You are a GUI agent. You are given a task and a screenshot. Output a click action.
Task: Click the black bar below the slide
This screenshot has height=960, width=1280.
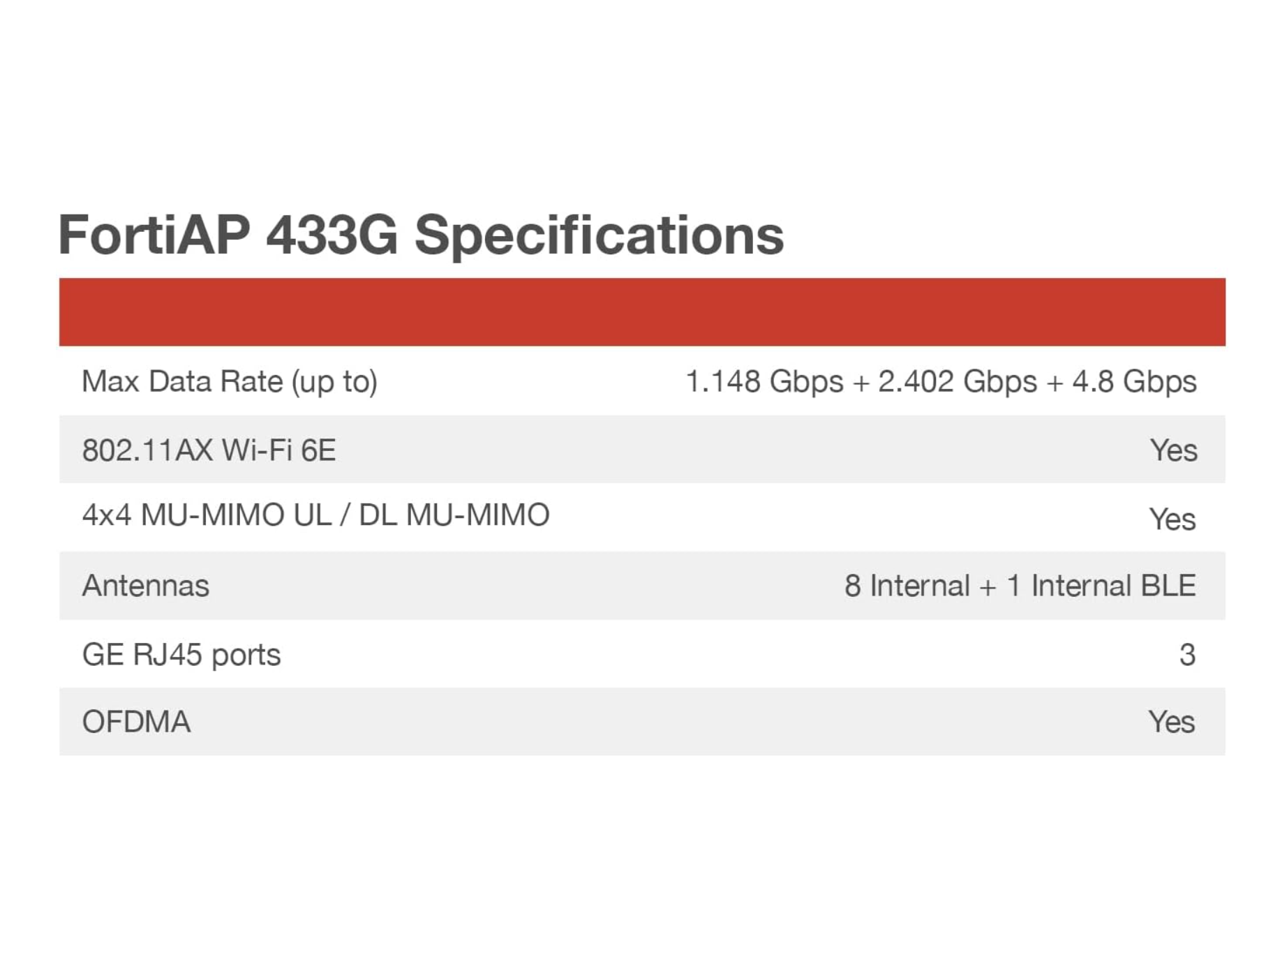(640, 891)
